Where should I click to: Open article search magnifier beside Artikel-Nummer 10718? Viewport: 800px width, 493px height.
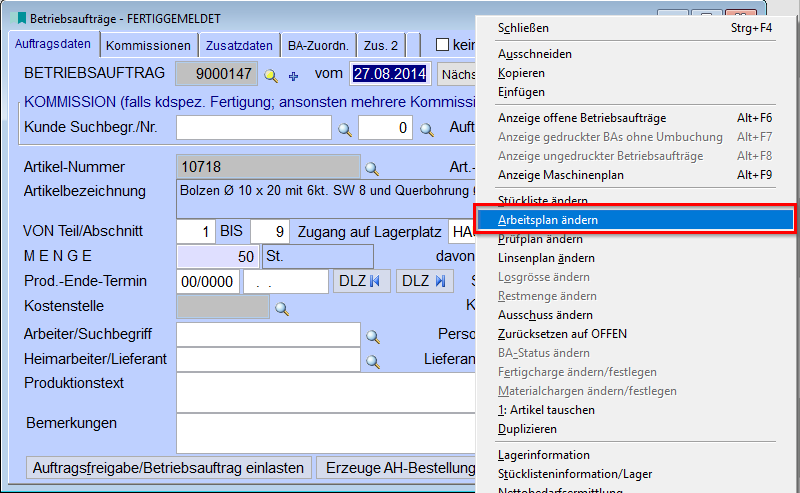[372, 168]
